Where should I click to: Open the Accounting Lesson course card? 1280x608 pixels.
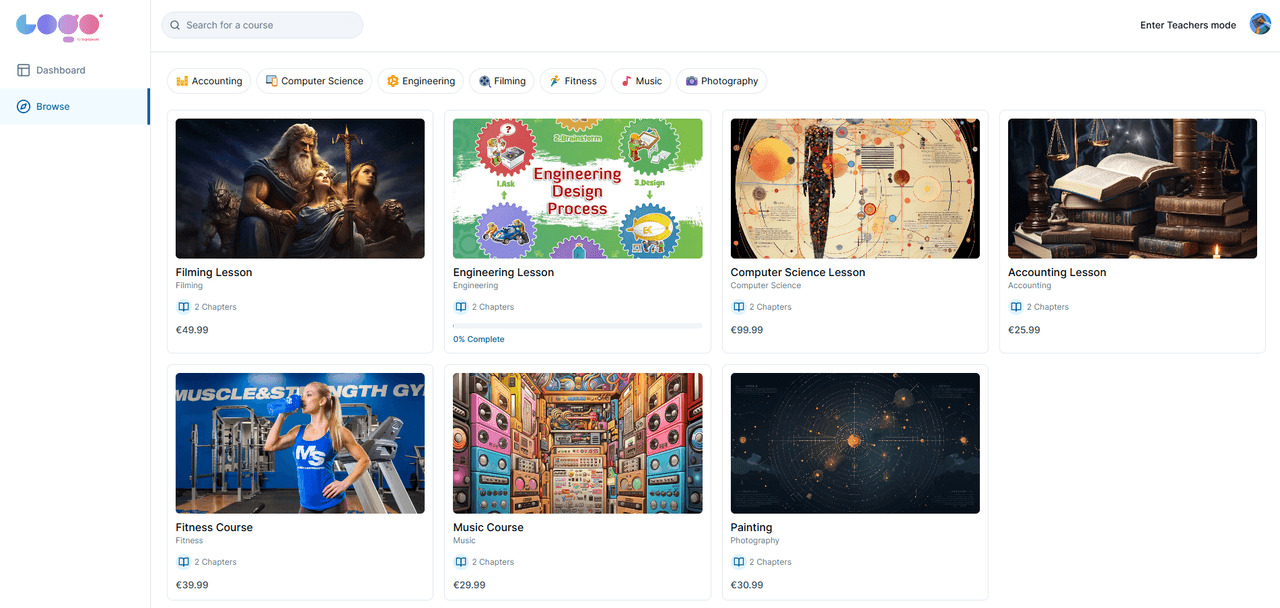(x=1132, y=230)
